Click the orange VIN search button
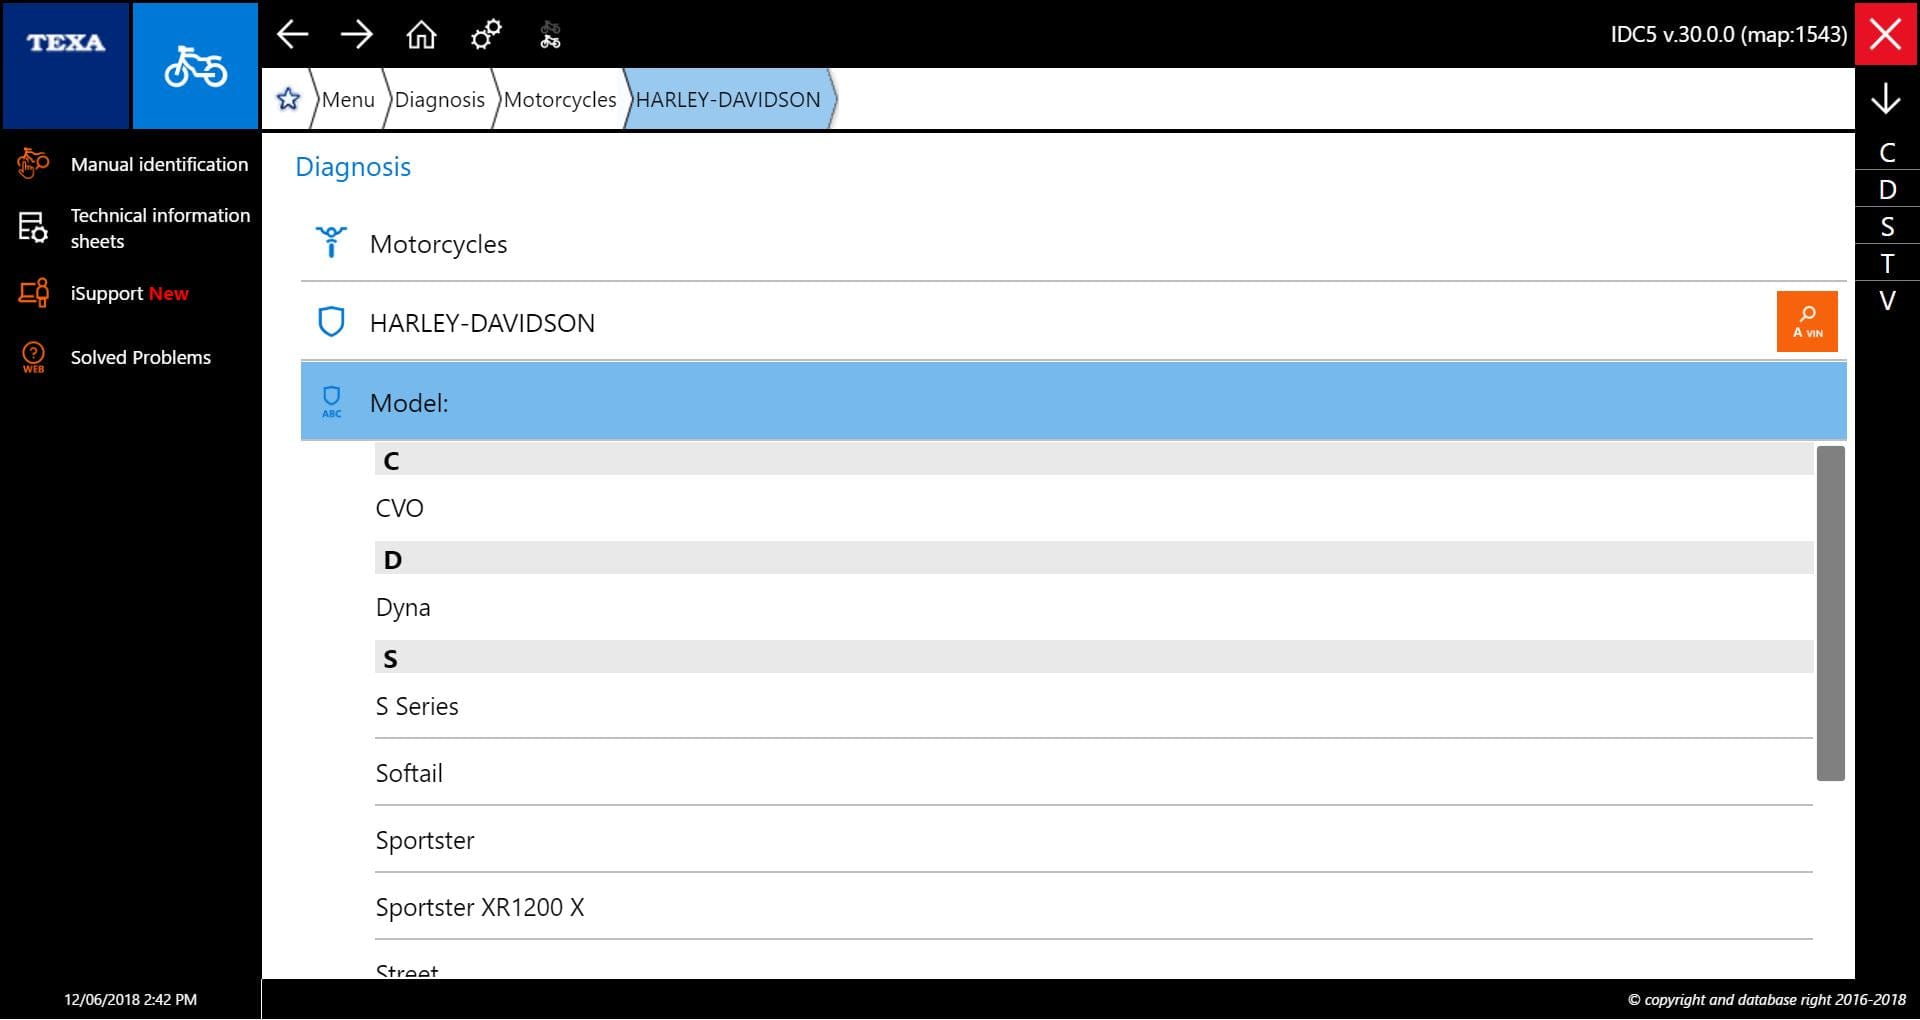The height and width of the screenshot is (1020, 1920). 1806,321
